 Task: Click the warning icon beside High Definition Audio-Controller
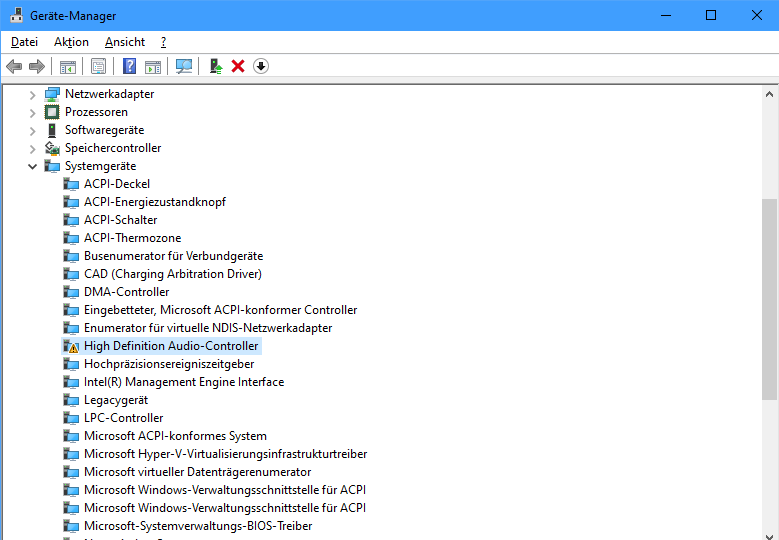point(71,346)
